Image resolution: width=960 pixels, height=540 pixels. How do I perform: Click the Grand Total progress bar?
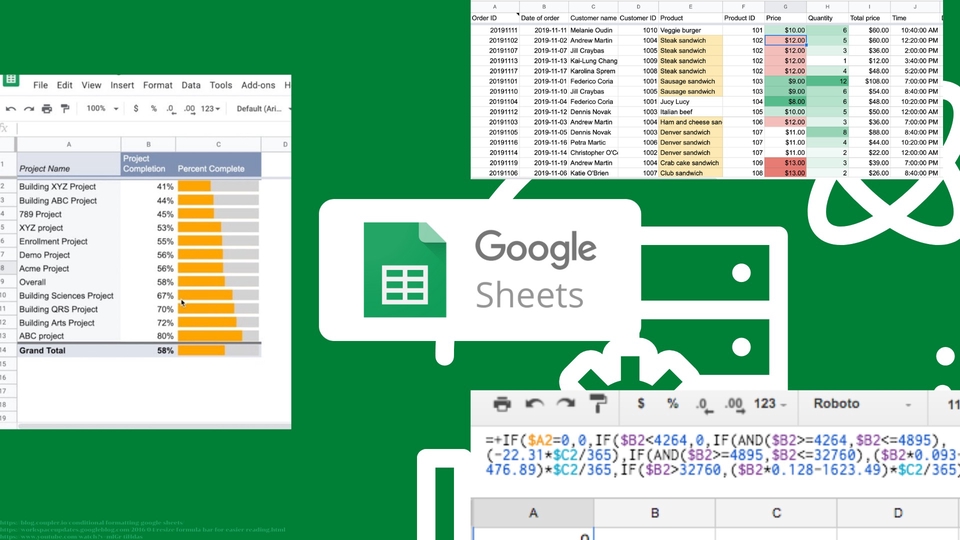point(218,350)
